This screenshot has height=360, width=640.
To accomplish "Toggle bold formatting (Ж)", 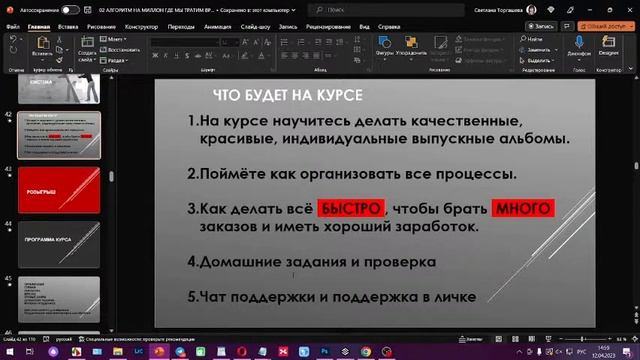I will click(155, 56).
